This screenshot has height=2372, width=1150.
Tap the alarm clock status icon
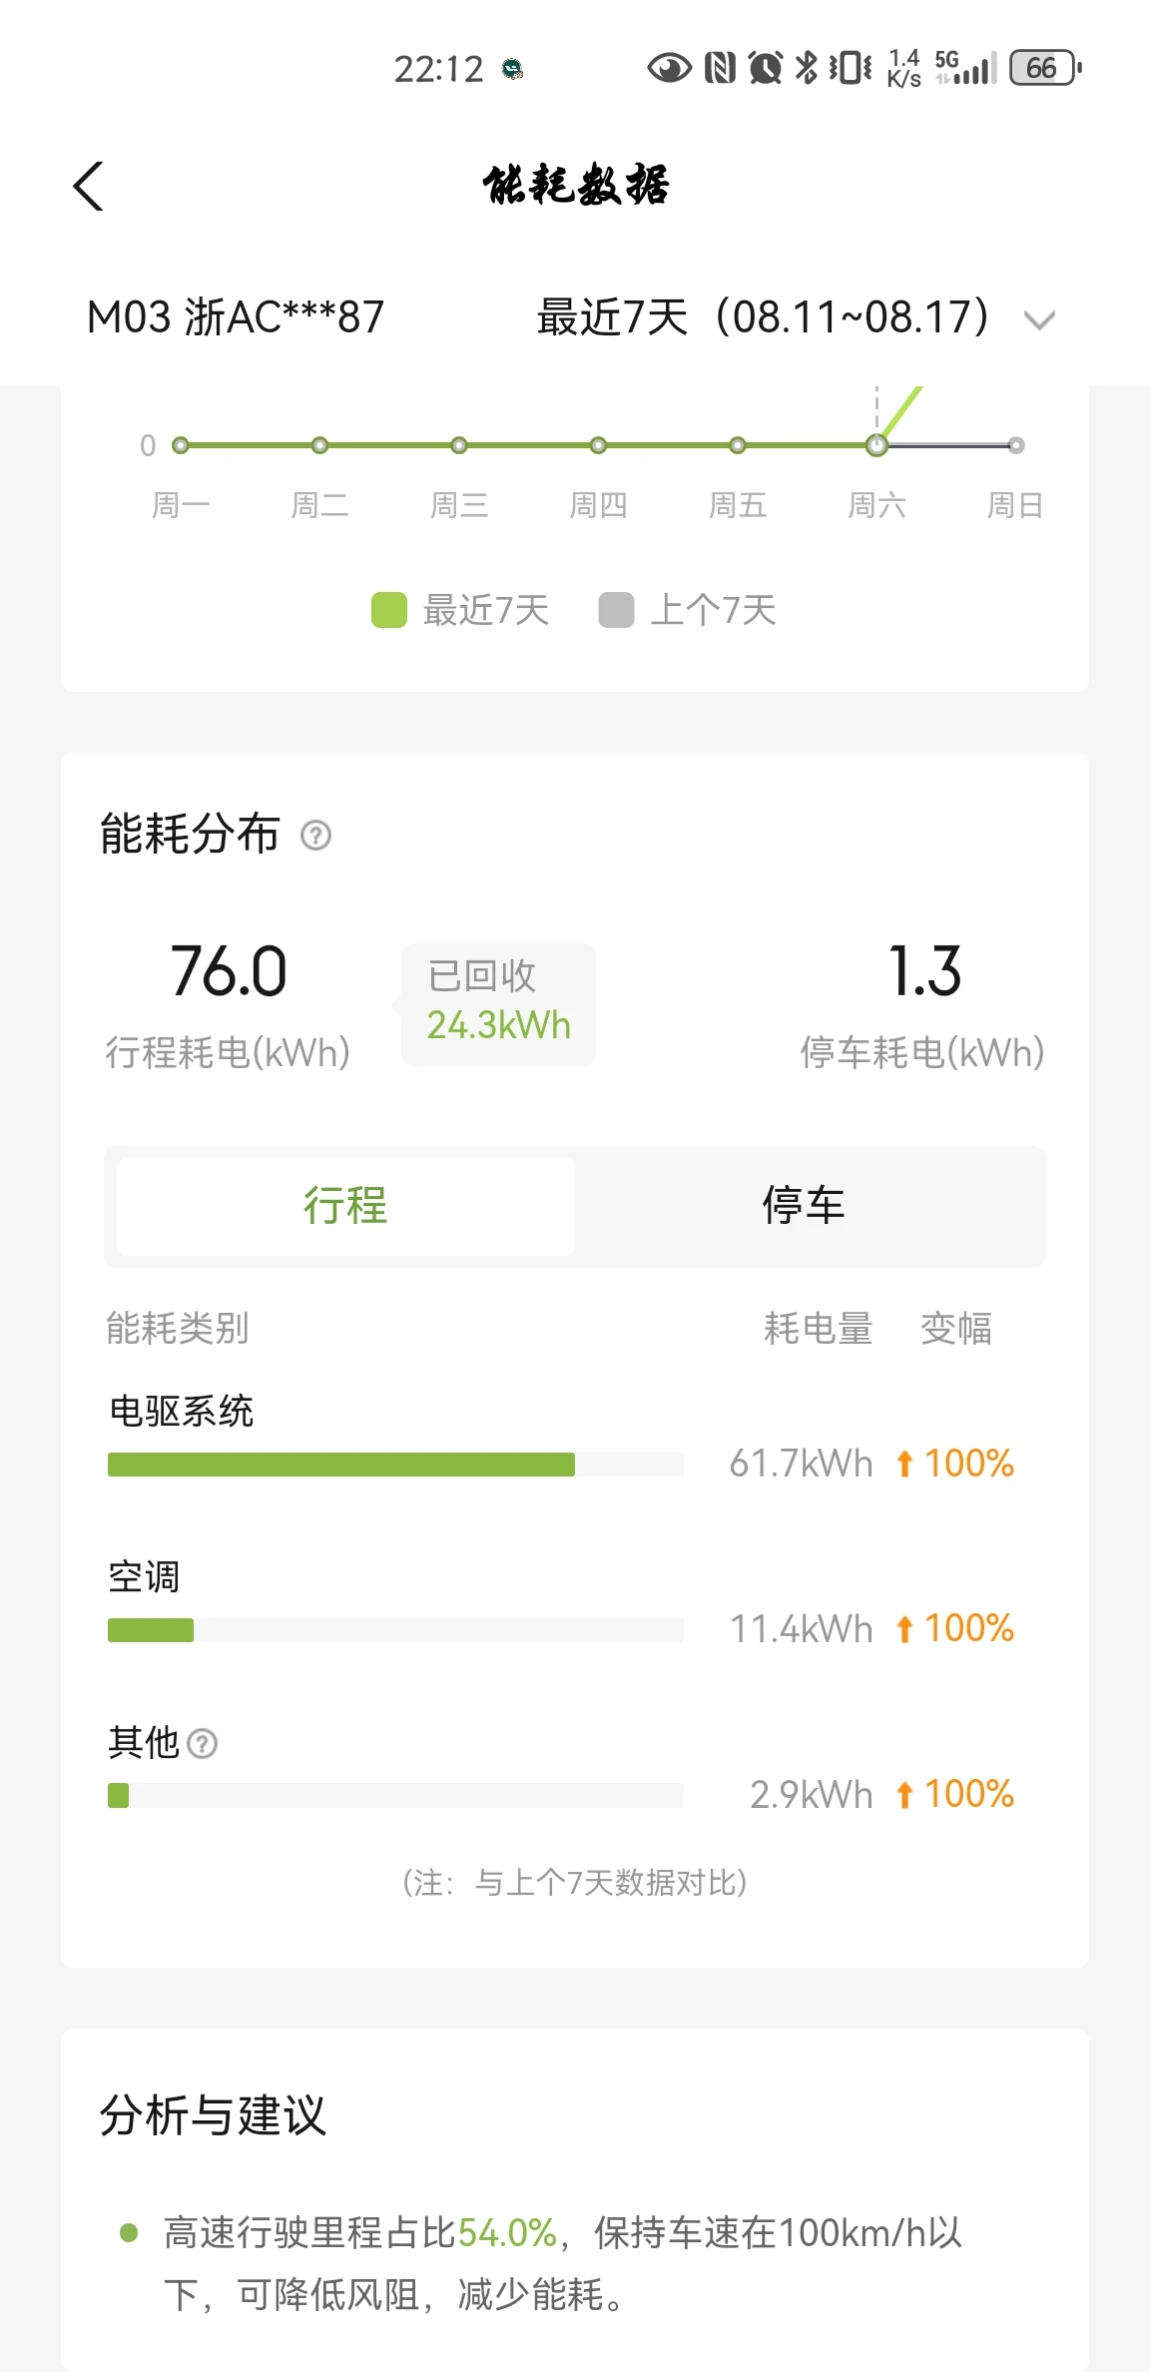coord(765,68)
